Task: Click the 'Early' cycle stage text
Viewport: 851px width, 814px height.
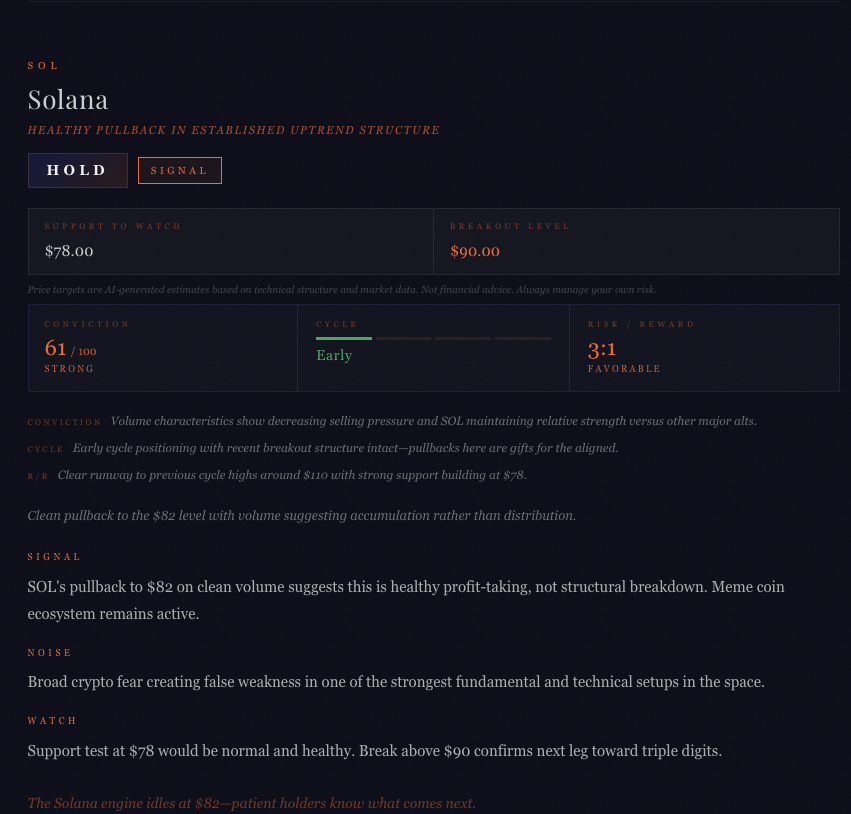Action: point(334,355)
